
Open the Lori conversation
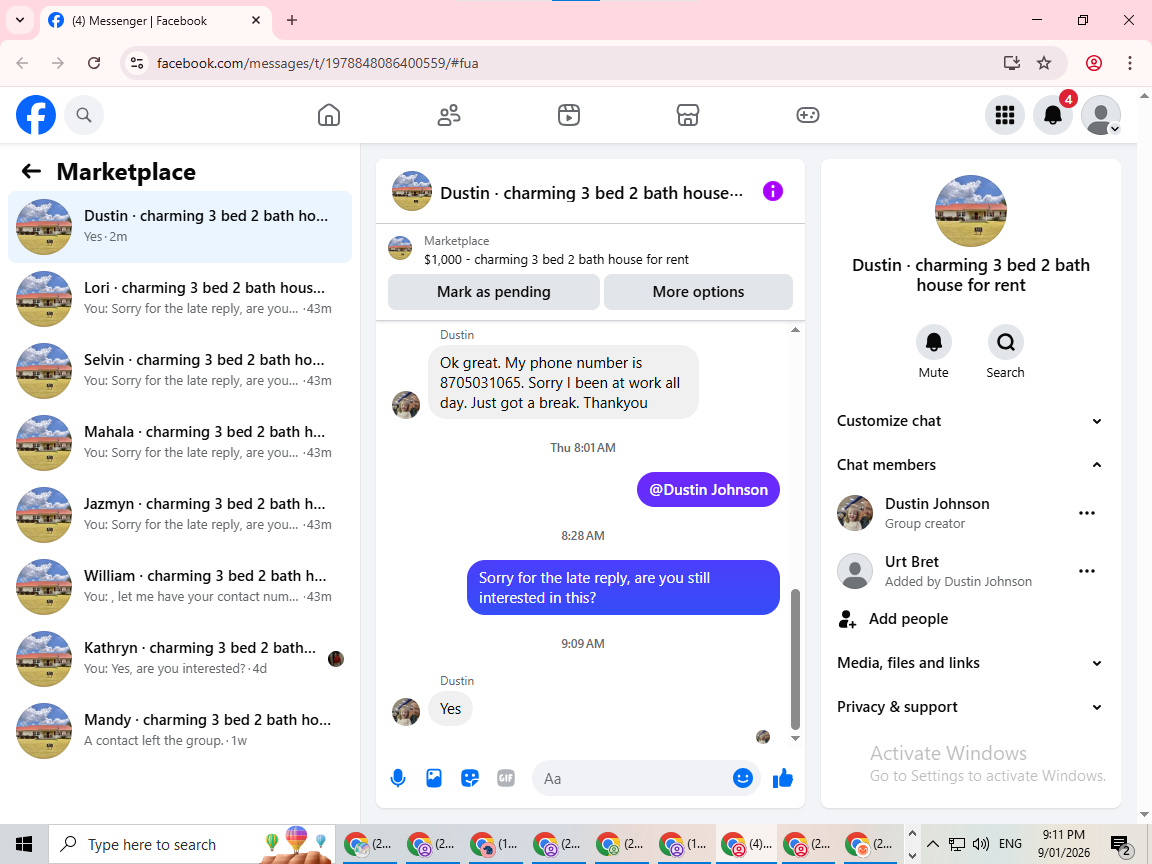click(180, 299)
